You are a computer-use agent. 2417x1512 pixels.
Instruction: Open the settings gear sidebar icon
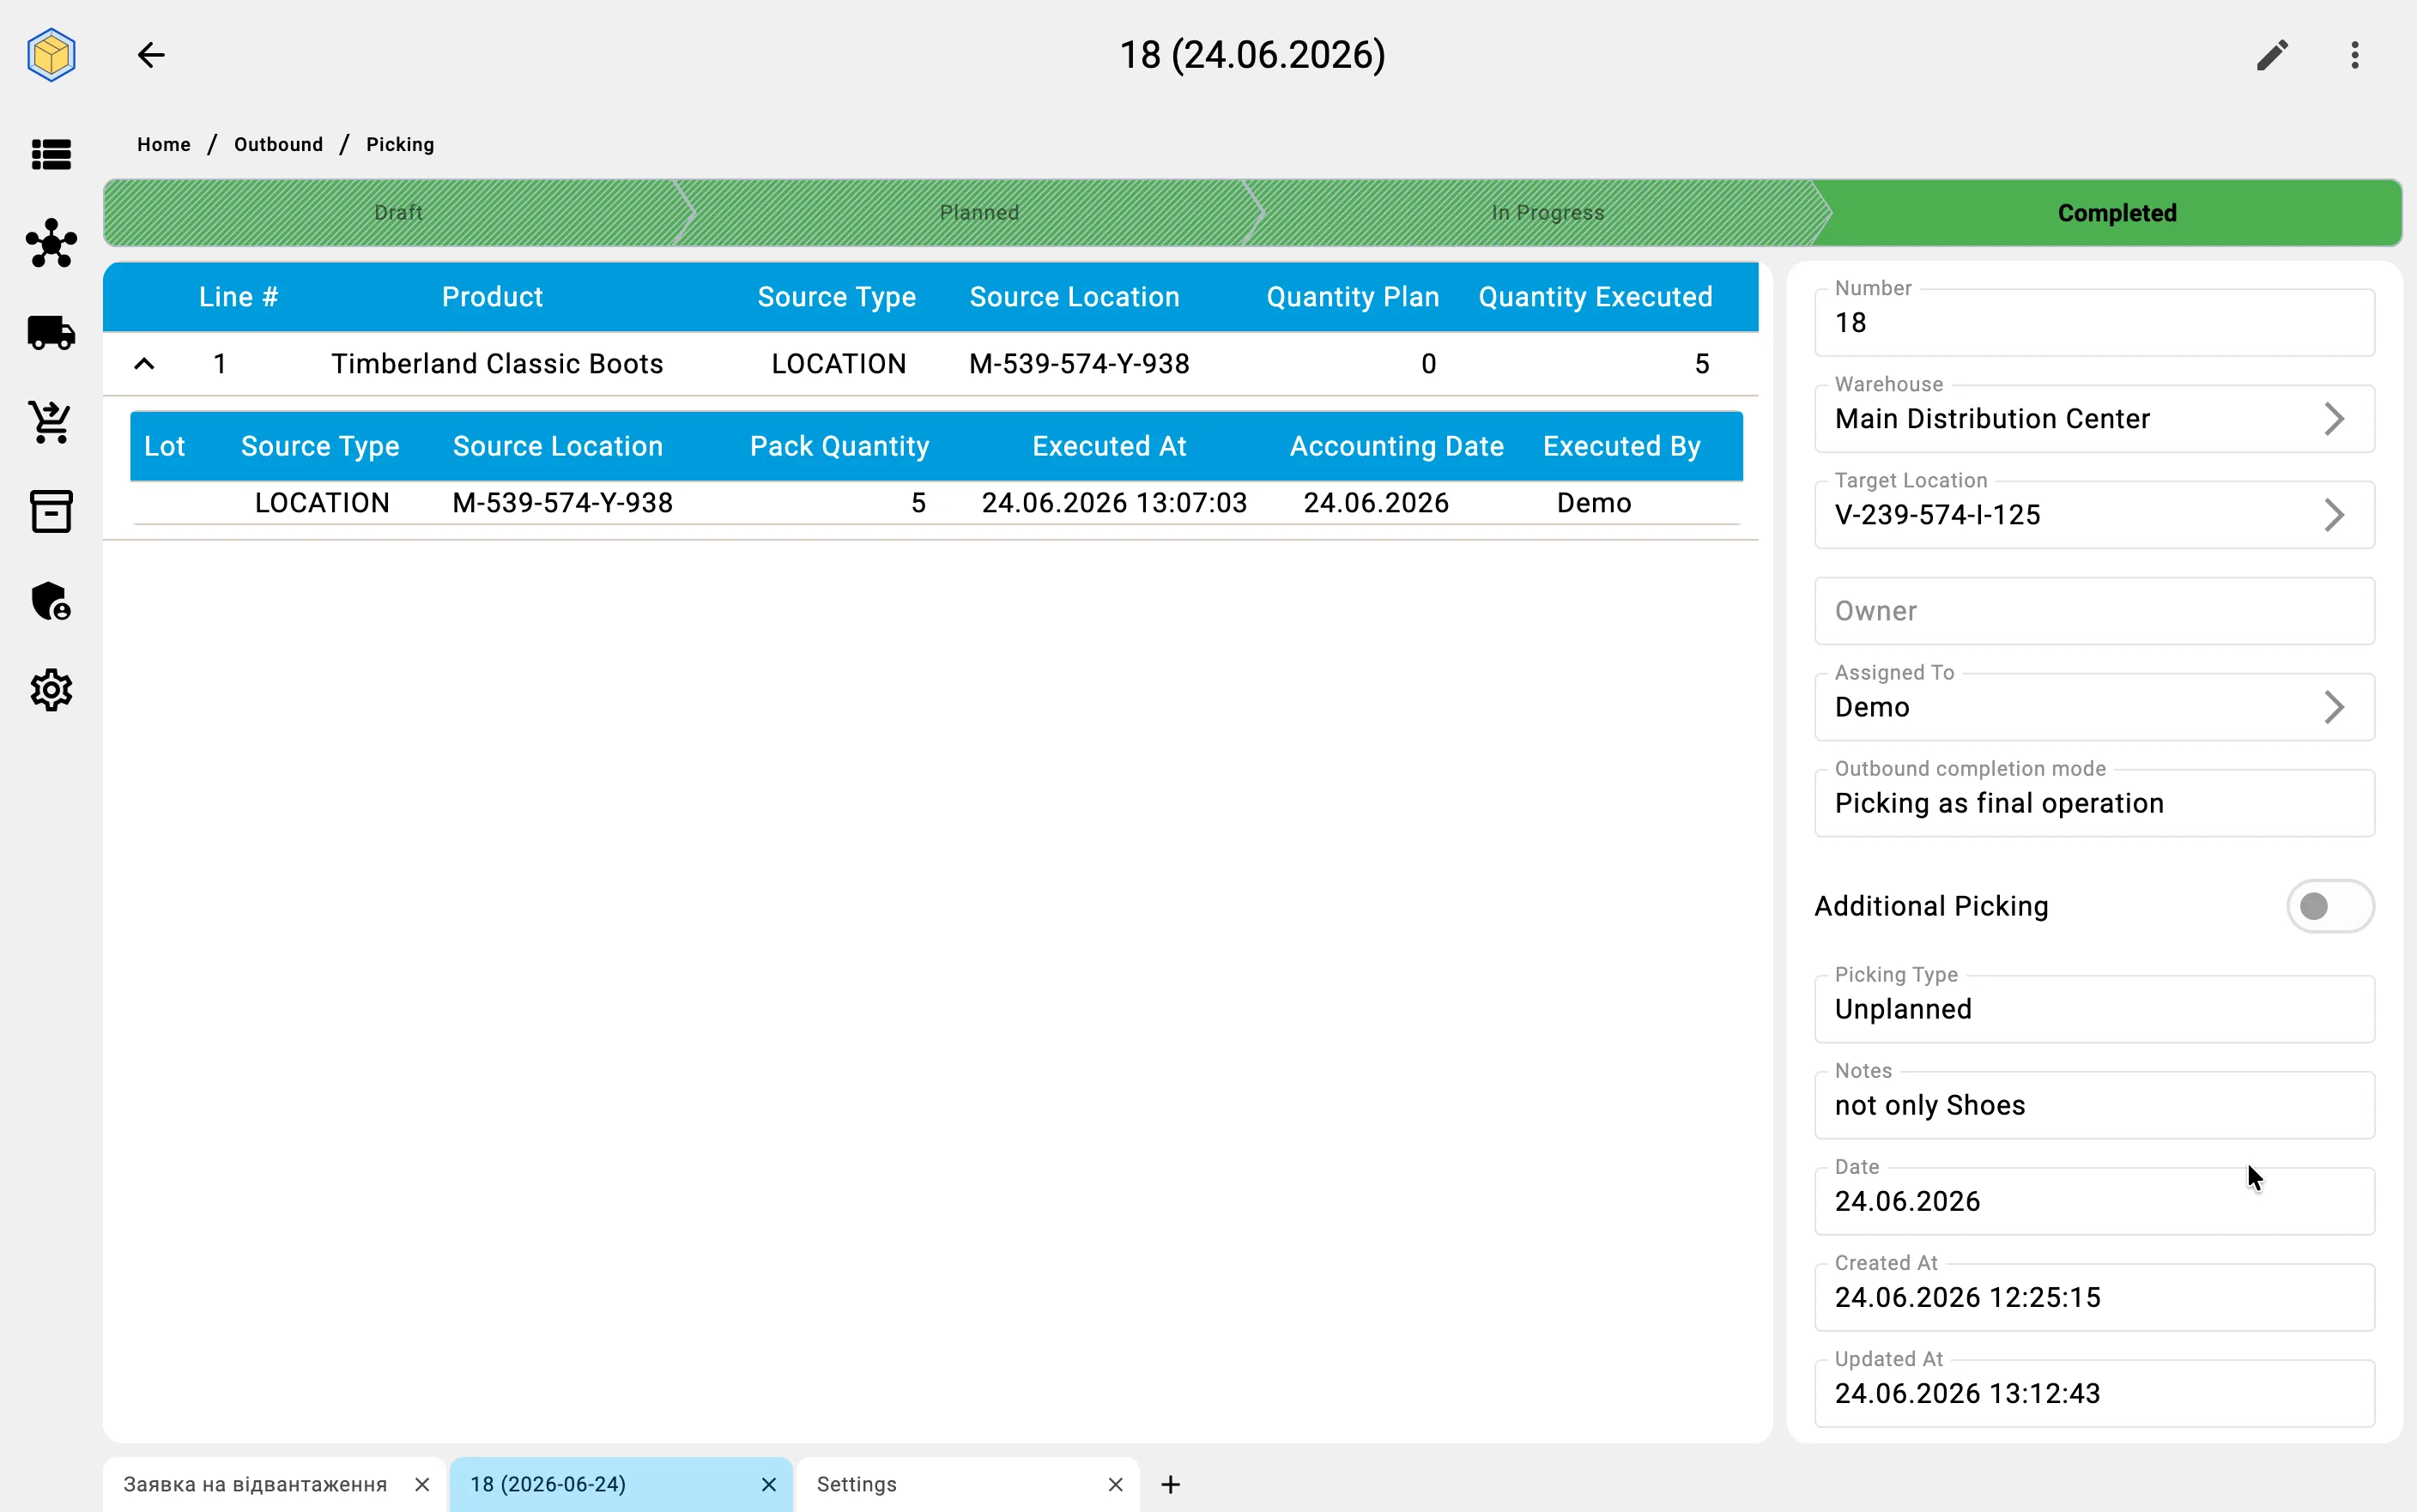point(51,690)
